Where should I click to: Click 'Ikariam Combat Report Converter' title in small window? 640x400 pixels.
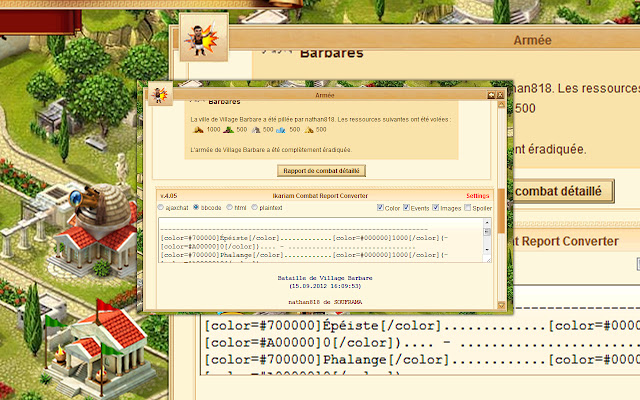(320, 196)
